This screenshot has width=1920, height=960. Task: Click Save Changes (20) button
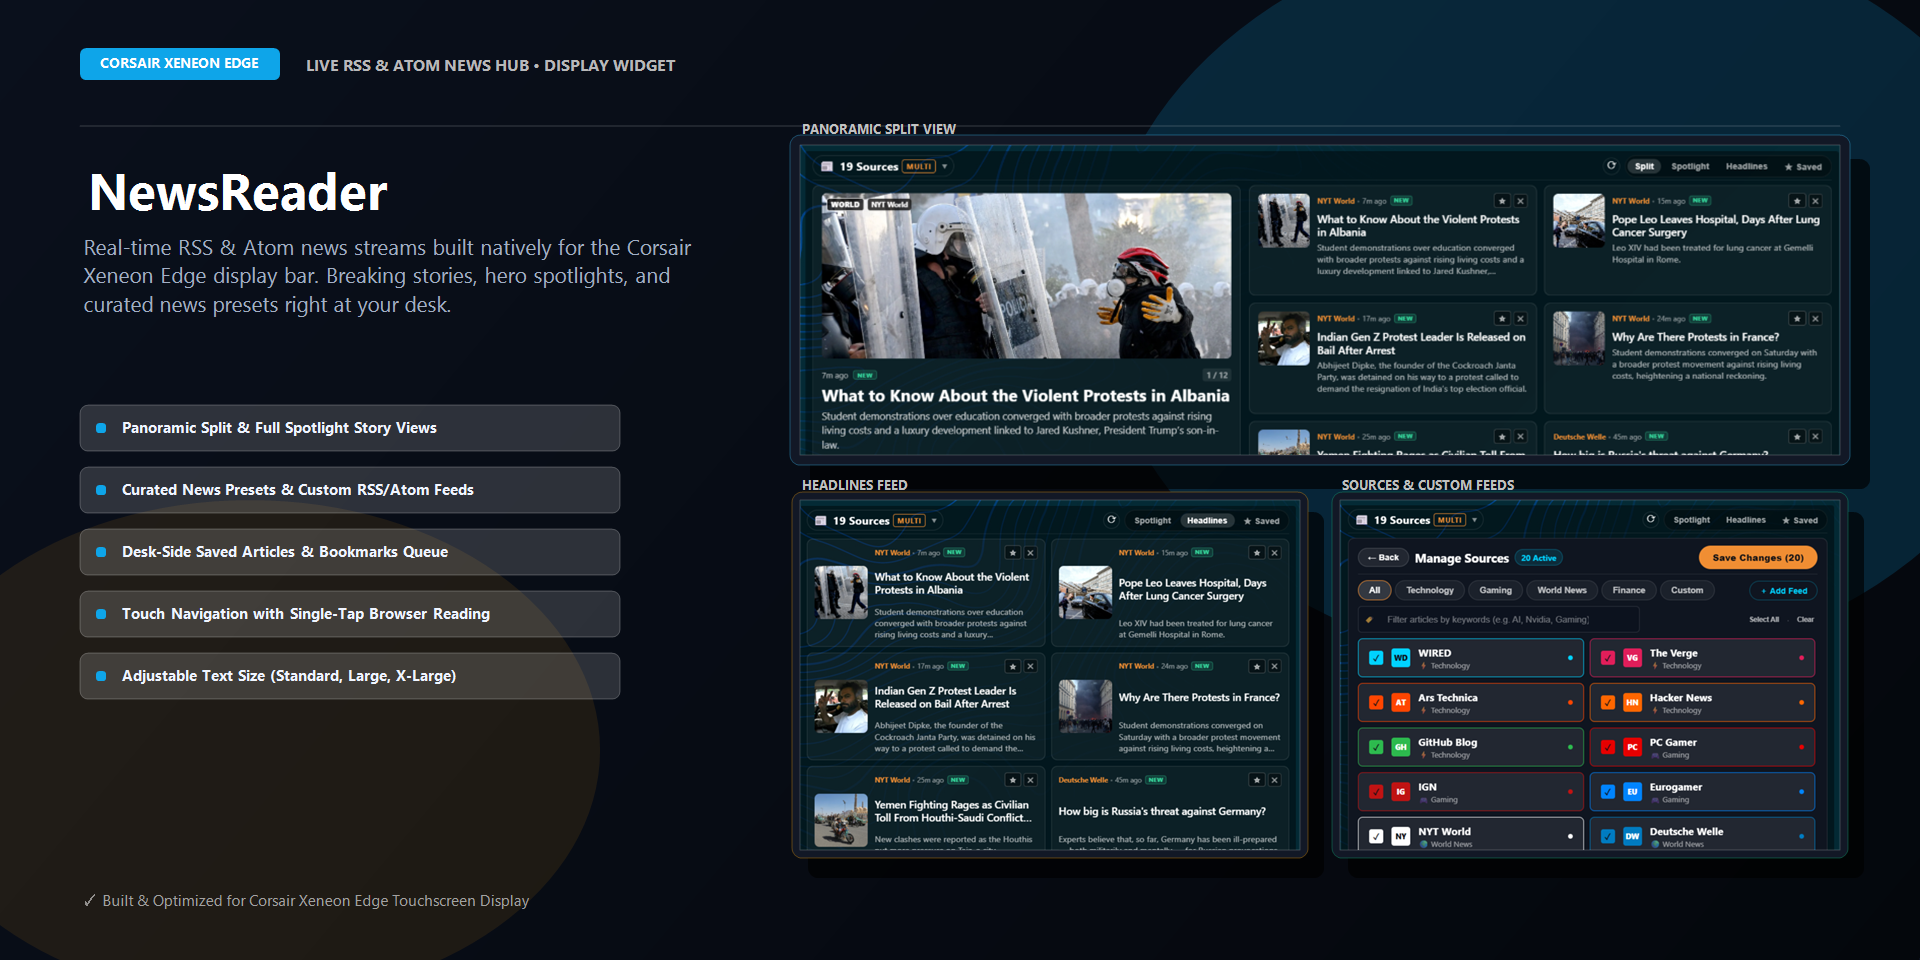point(1758,558)
